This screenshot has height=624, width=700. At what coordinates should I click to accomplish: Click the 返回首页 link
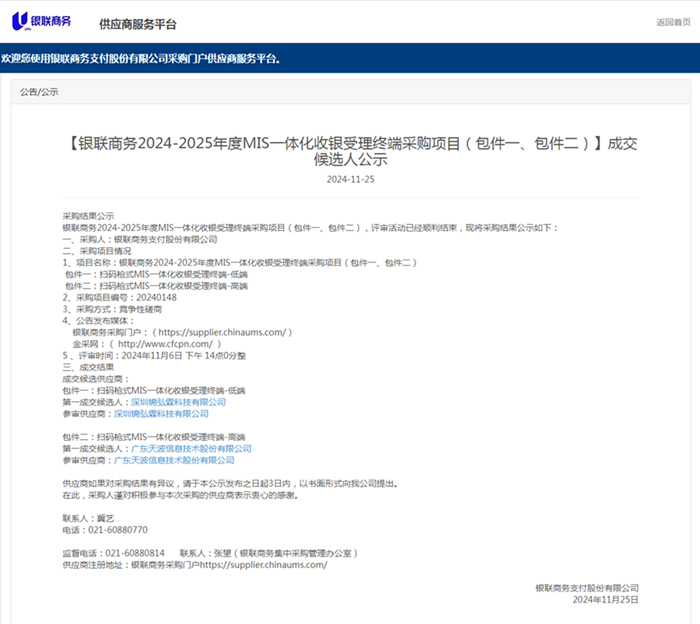tap(672, 22)
